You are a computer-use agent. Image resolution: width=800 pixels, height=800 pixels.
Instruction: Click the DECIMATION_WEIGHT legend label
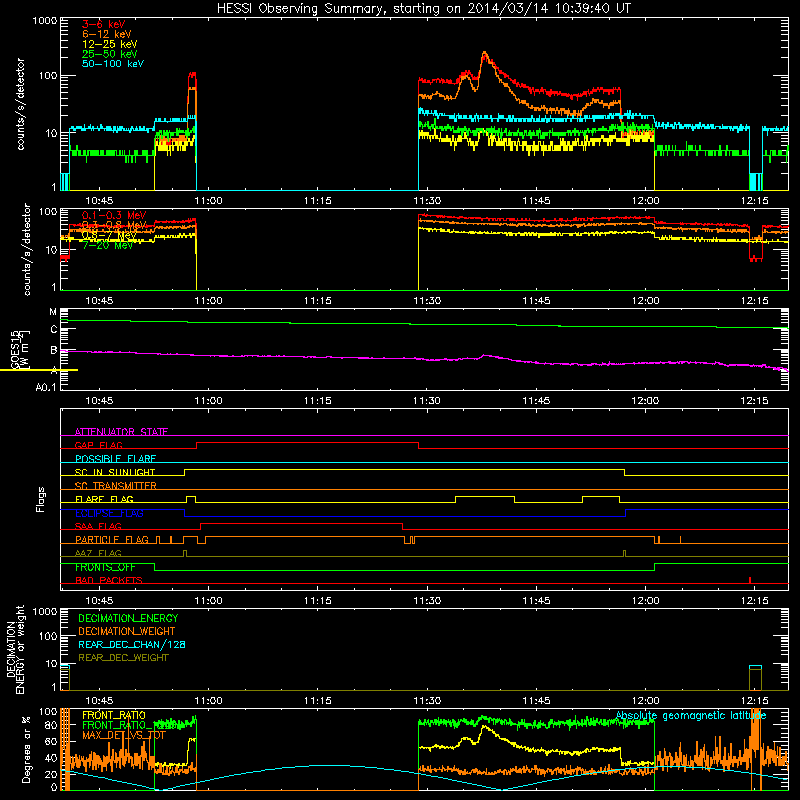pos(127,632)
